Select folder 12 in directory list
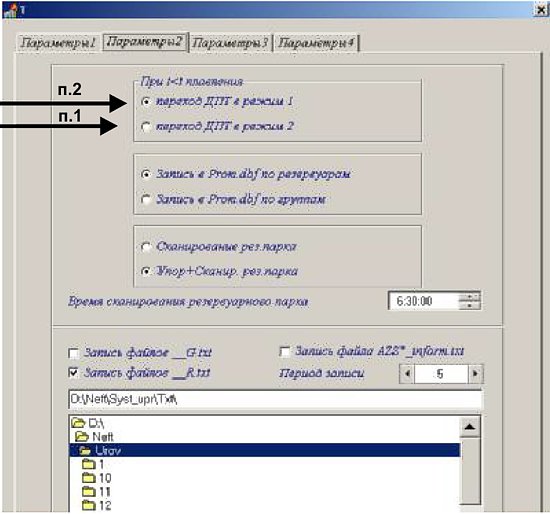Image resolution: width=550 pixels, height=514 pixels. tap(97, 505)
